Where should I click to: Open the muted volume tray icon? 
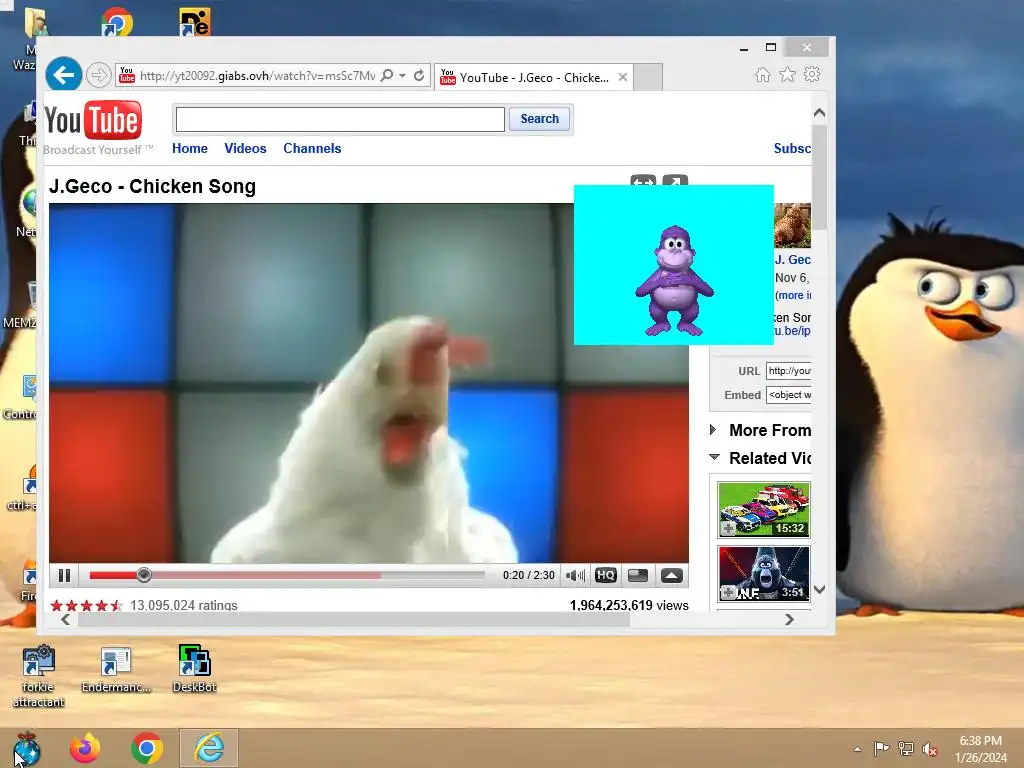(x=930, y=749)
